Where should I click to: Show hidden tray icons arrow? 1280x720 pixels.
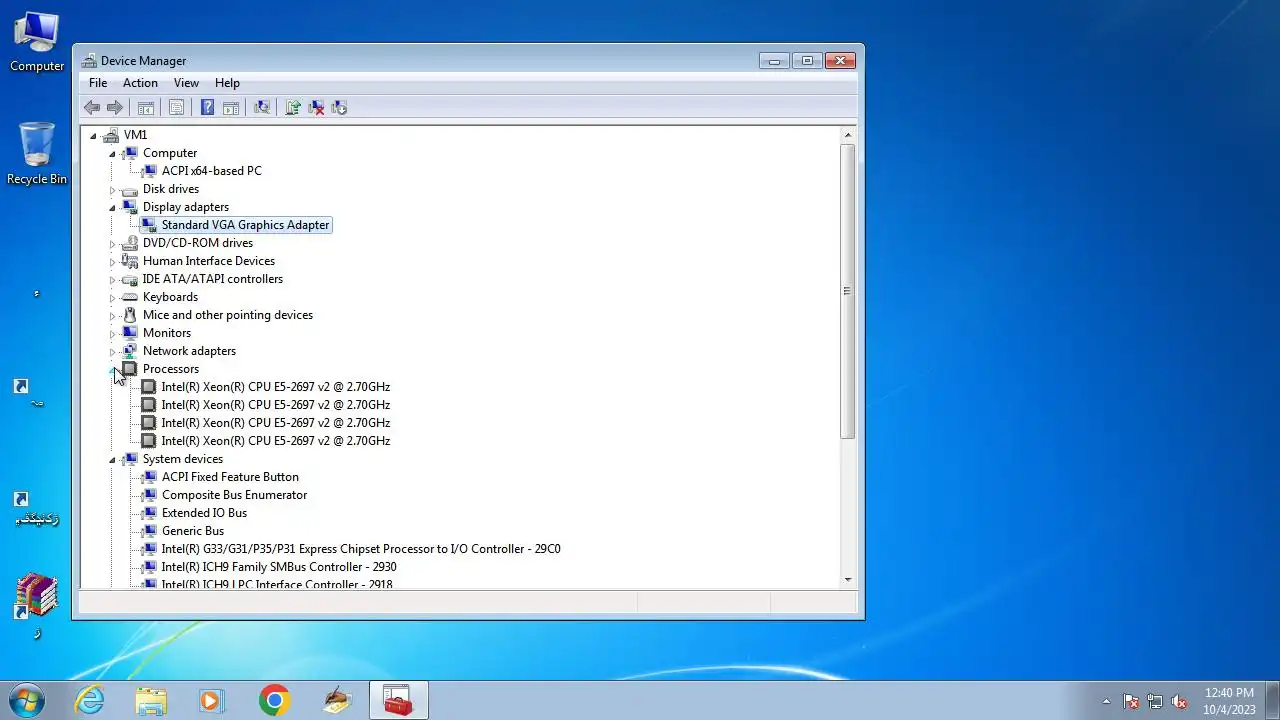pyautogui.click(x=1106, y=701)
